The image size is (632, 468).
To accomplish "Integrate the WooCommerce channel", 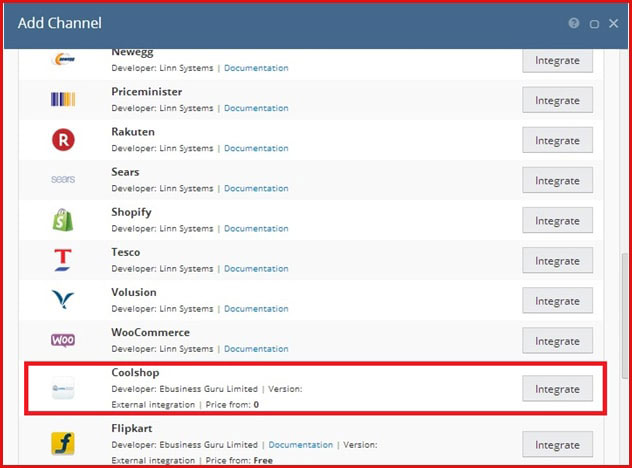I will point(557,341).
